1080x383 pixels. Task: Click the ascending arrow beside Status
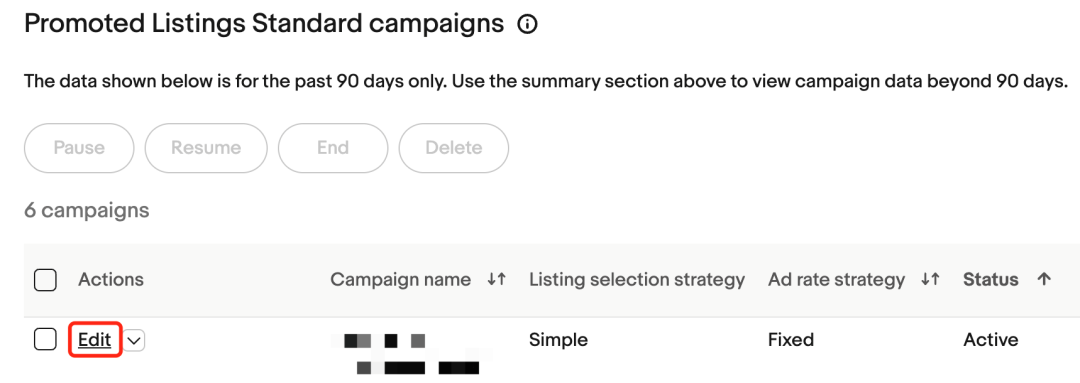point(1044,280)
